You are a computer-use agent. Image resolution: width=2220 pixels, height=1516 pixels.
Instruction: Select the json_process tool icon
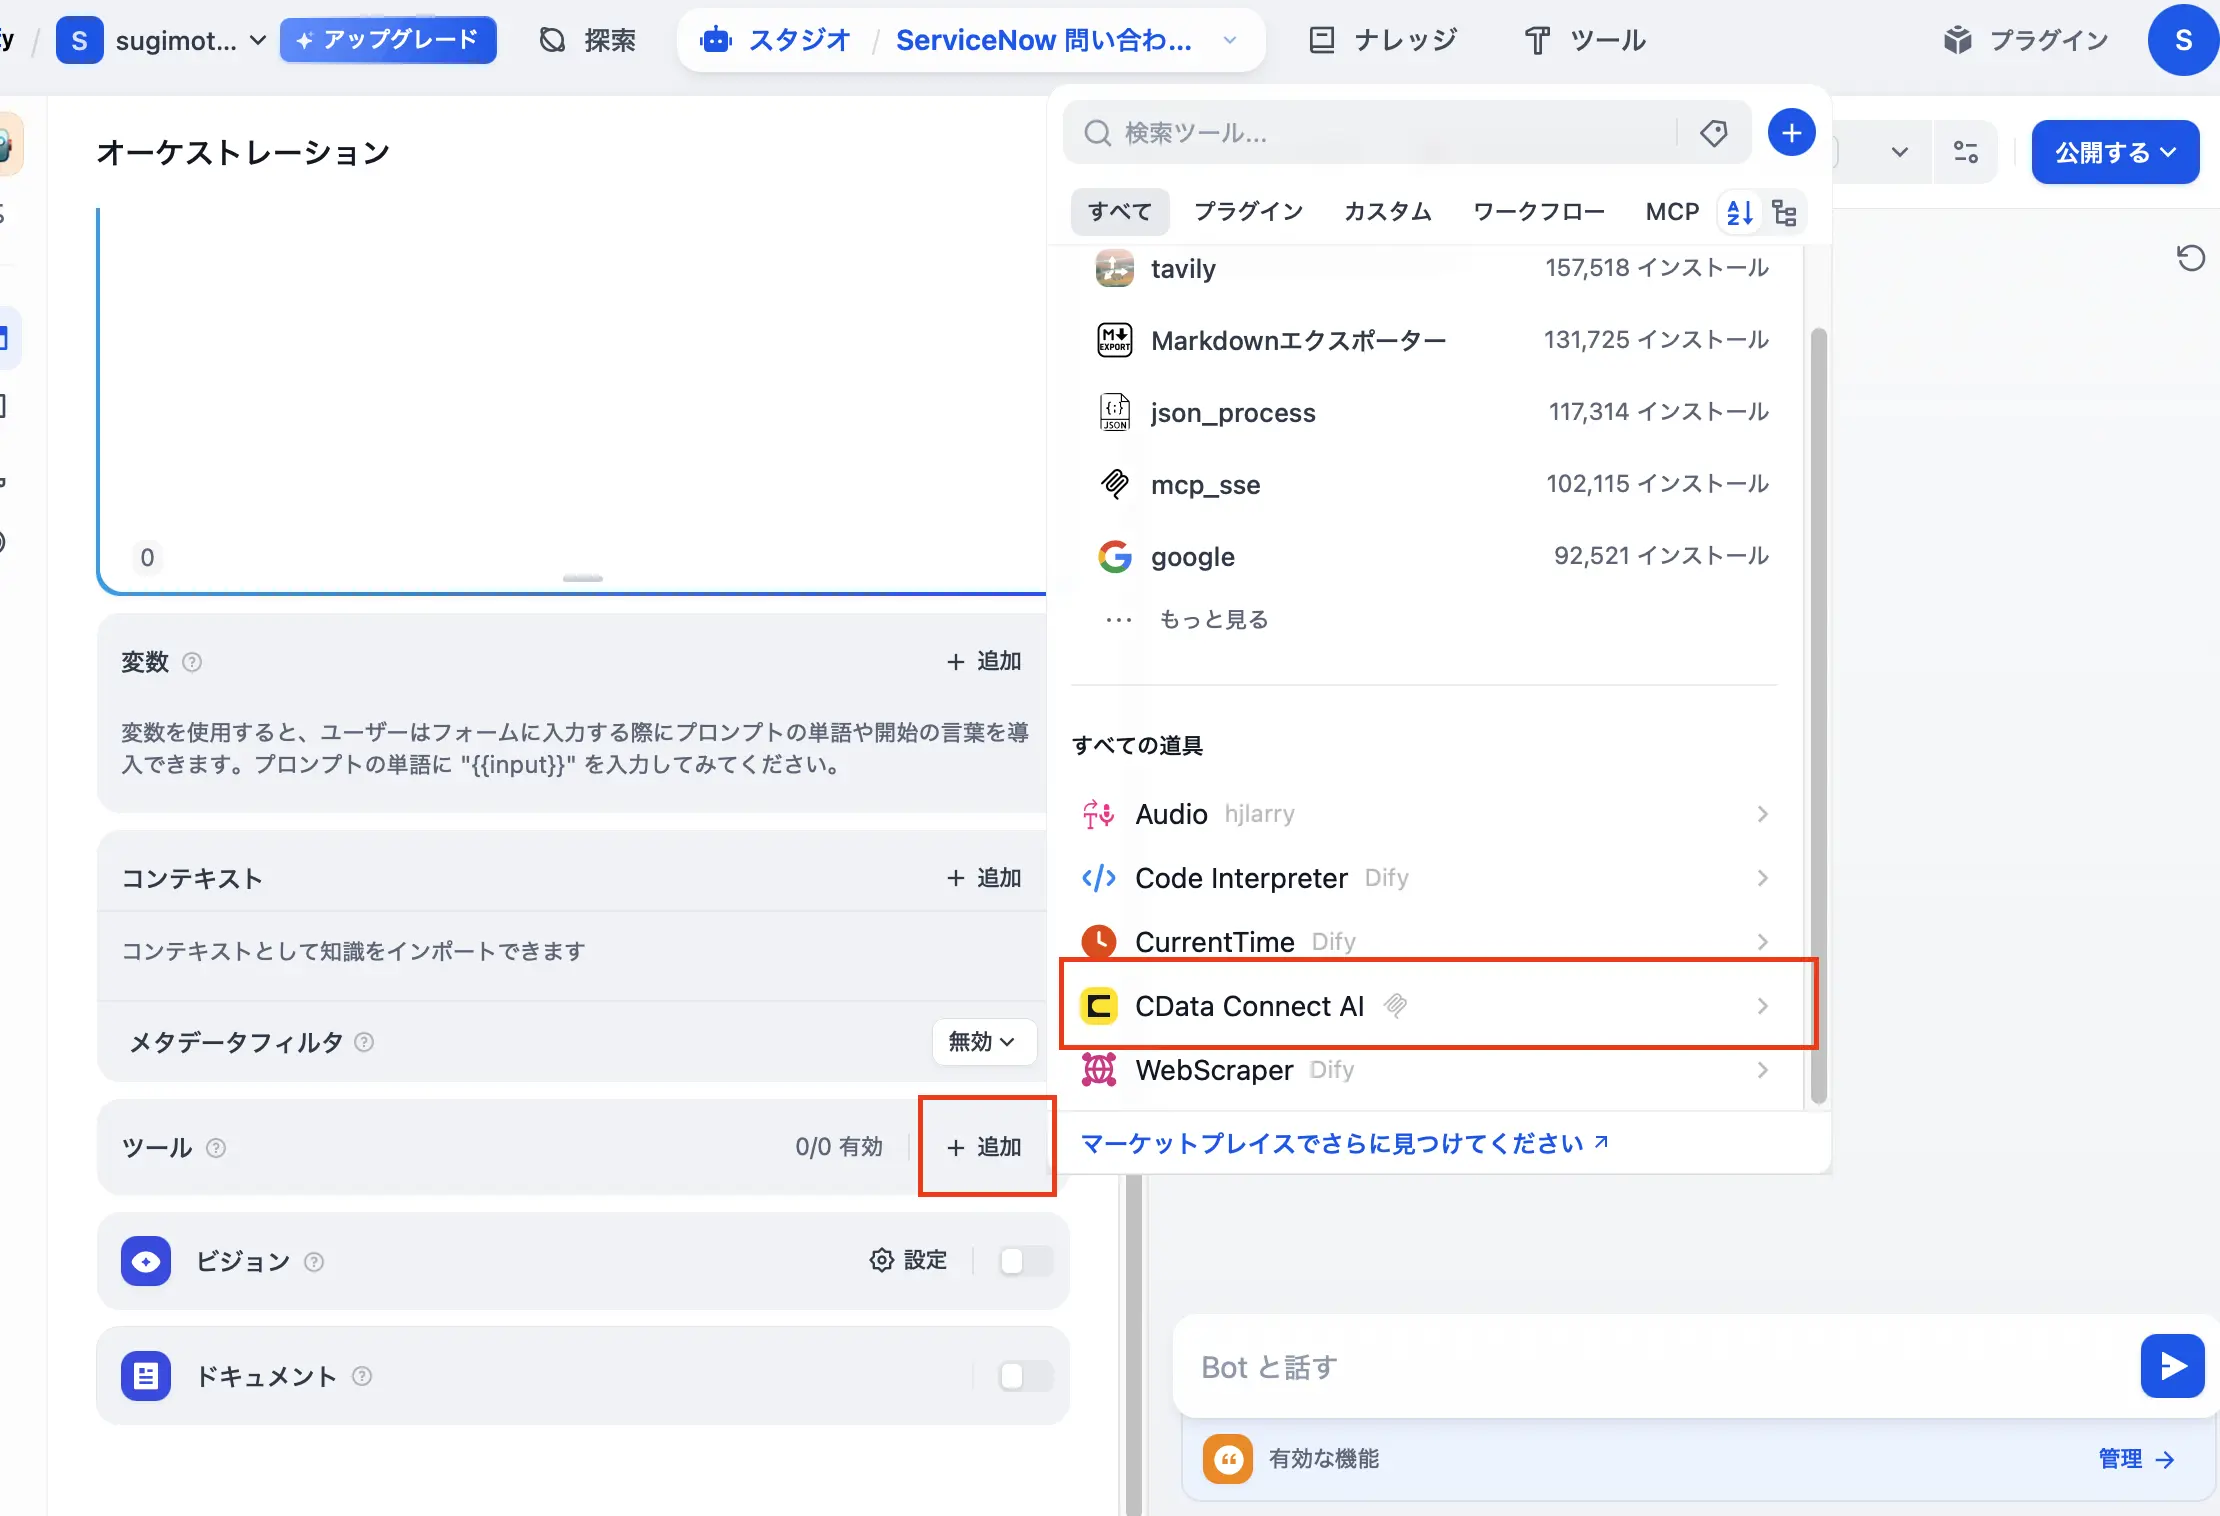1114,411
